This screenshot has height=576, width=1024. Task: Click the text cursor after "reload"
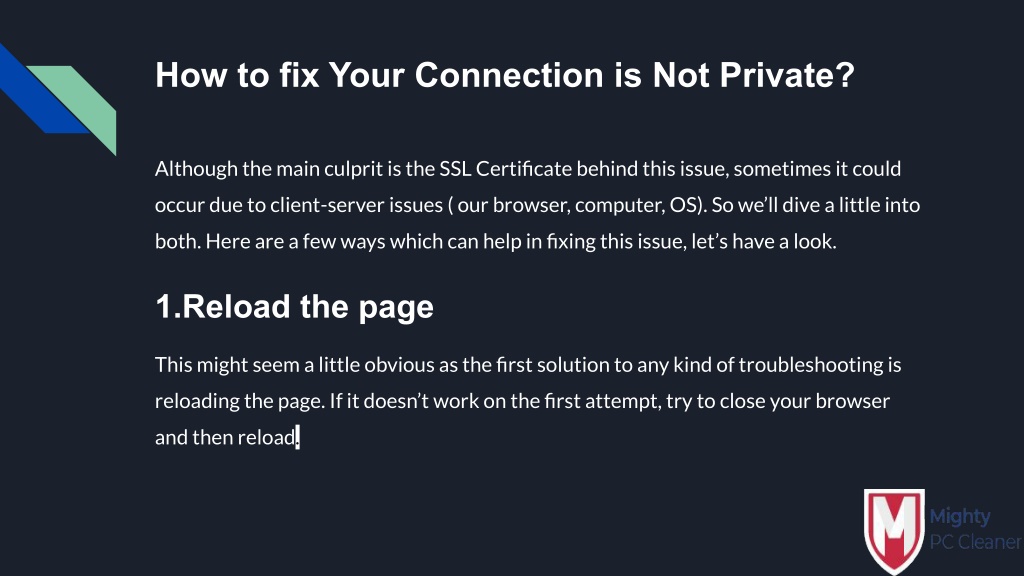coord(298,437)
